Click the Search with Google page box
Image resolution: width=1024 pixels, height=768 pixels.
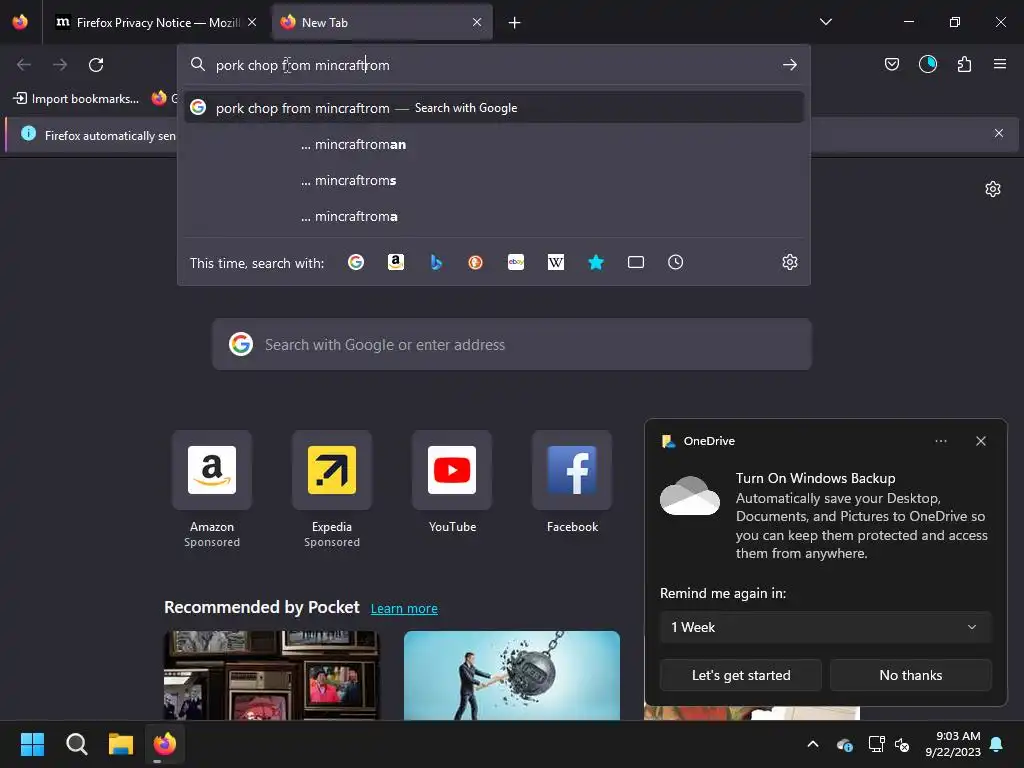pyautogui.click(x=512, y=344)
